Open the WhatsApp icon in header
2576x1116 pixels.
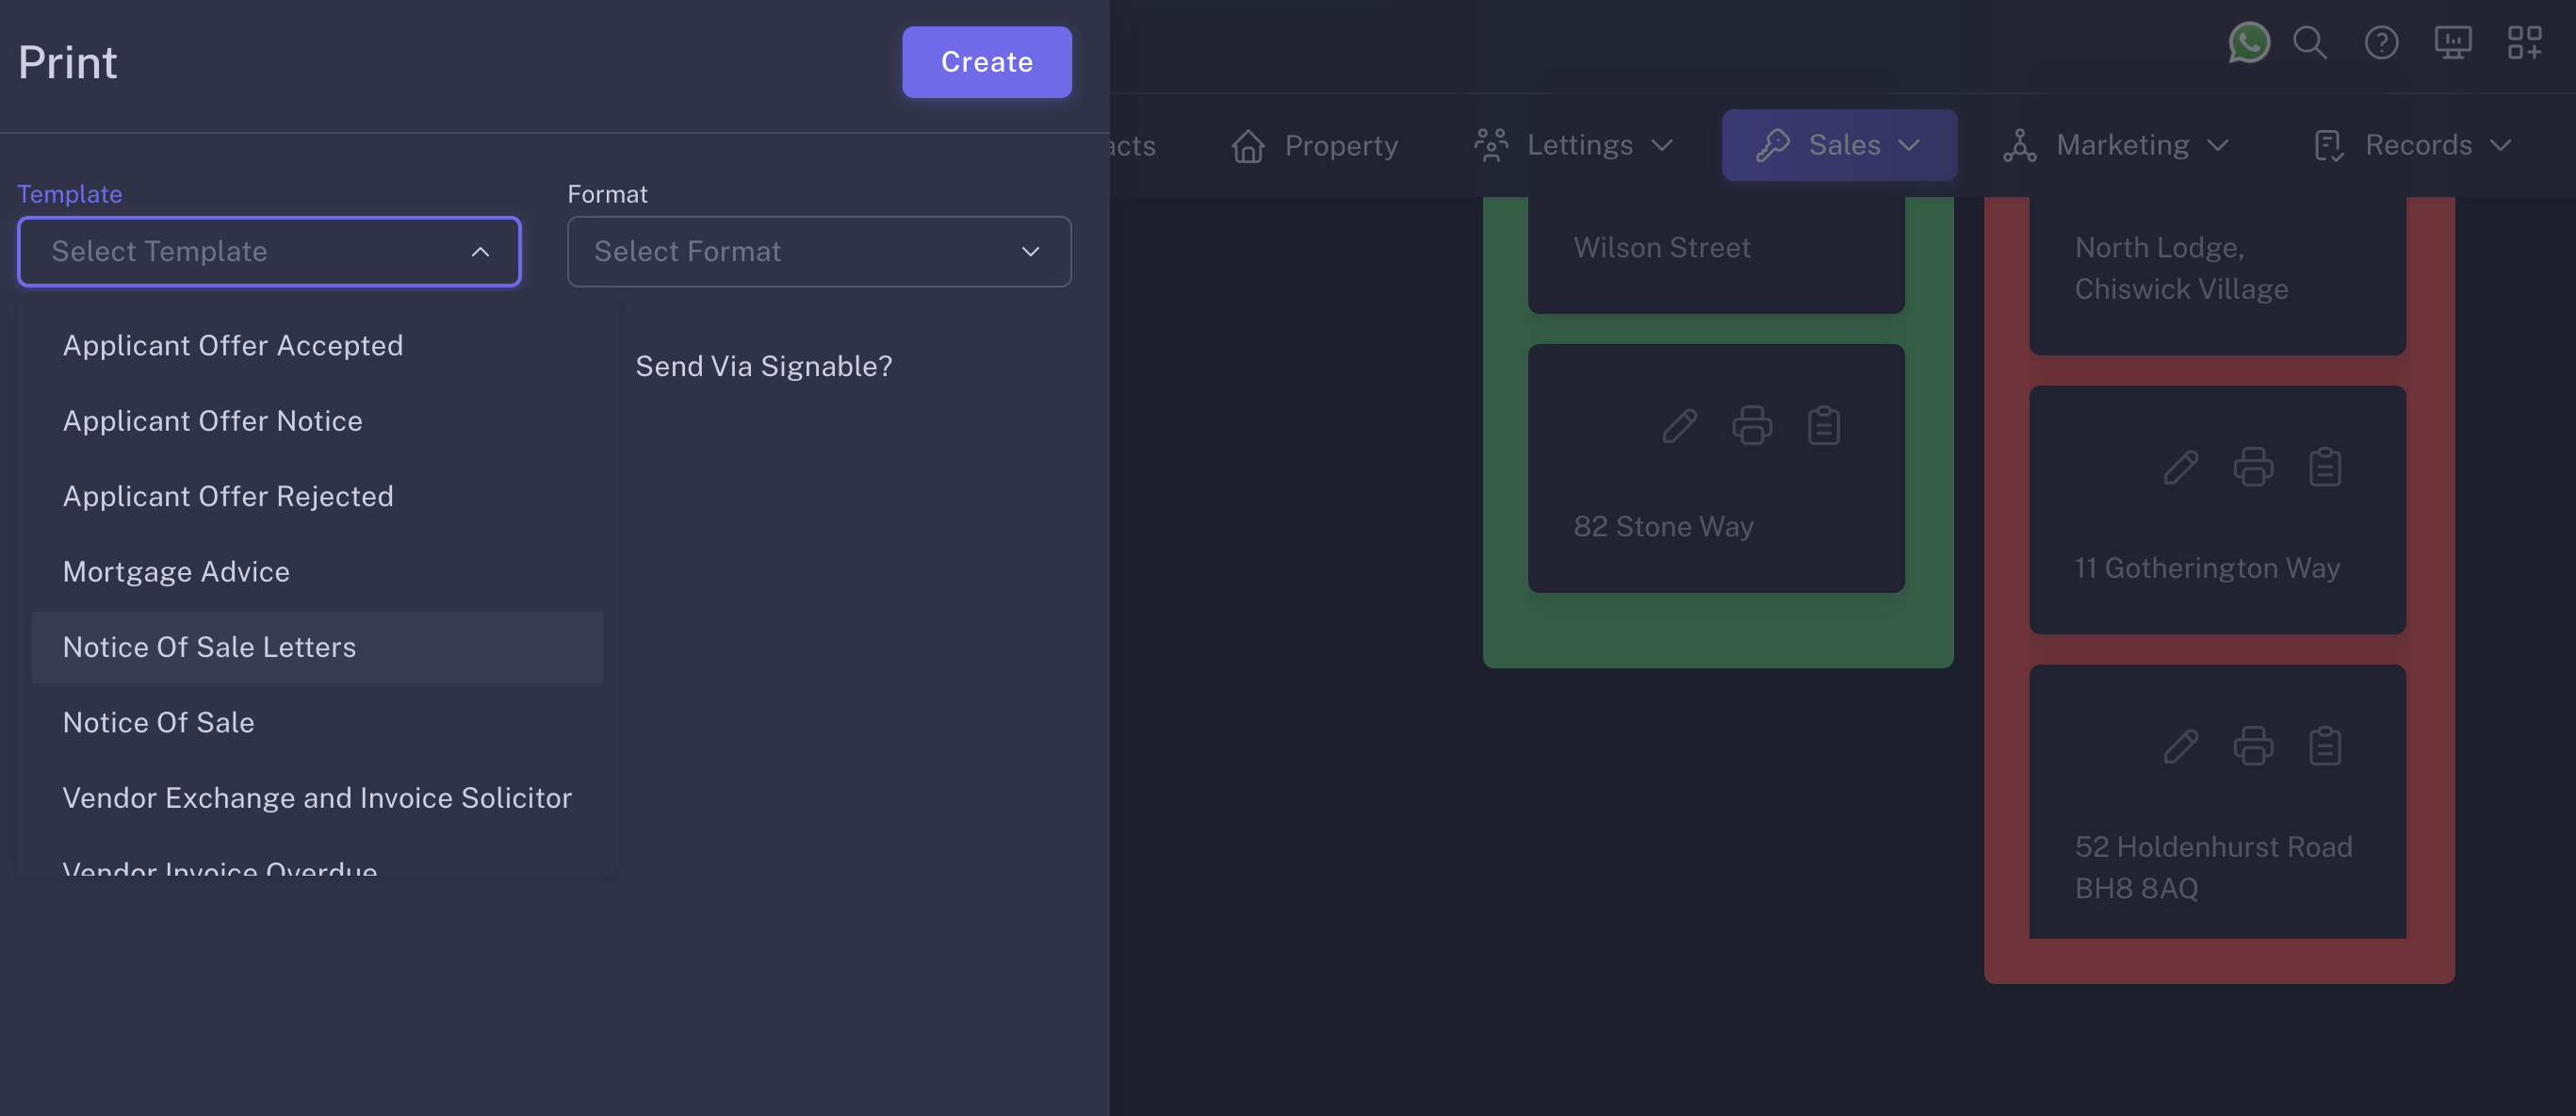(x=2248, y=43)
